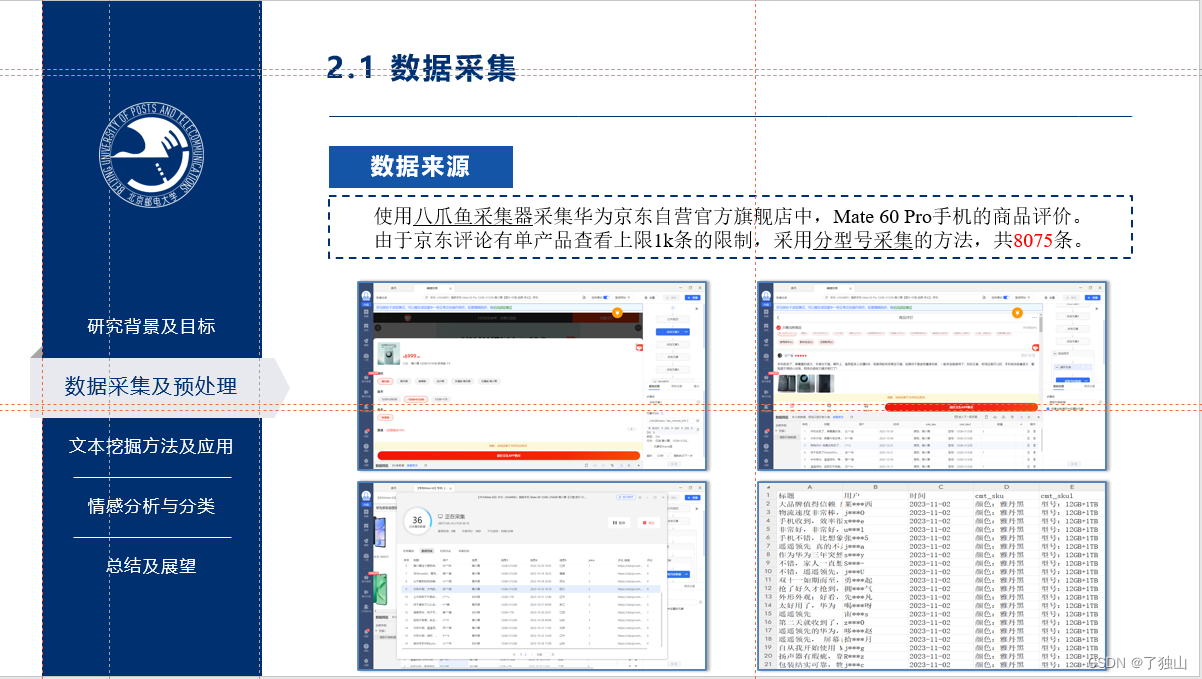Click the 型号：12GB+1TB cell in row 13
This screenshot has height=679, width=1202.
click(1070, 597)
